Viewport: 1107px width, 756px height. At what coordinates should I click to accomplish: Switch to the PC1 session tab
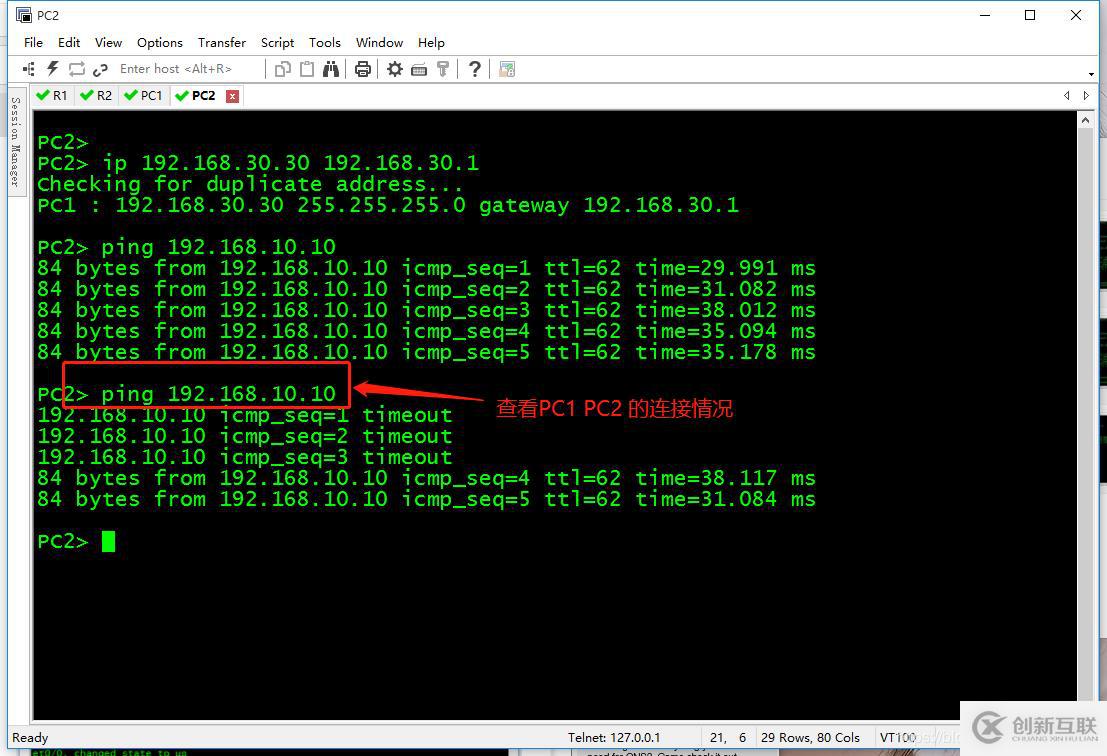[143, 96]
